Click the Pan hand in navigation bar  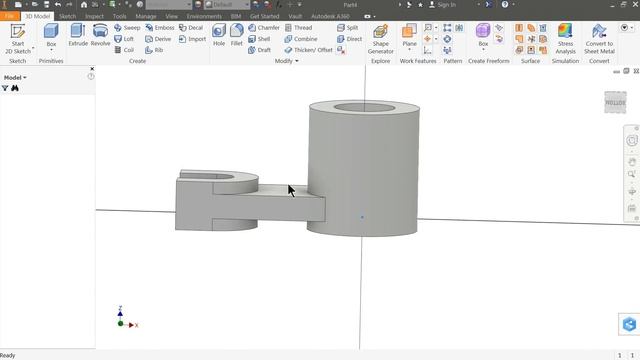[x=631, y=162]
